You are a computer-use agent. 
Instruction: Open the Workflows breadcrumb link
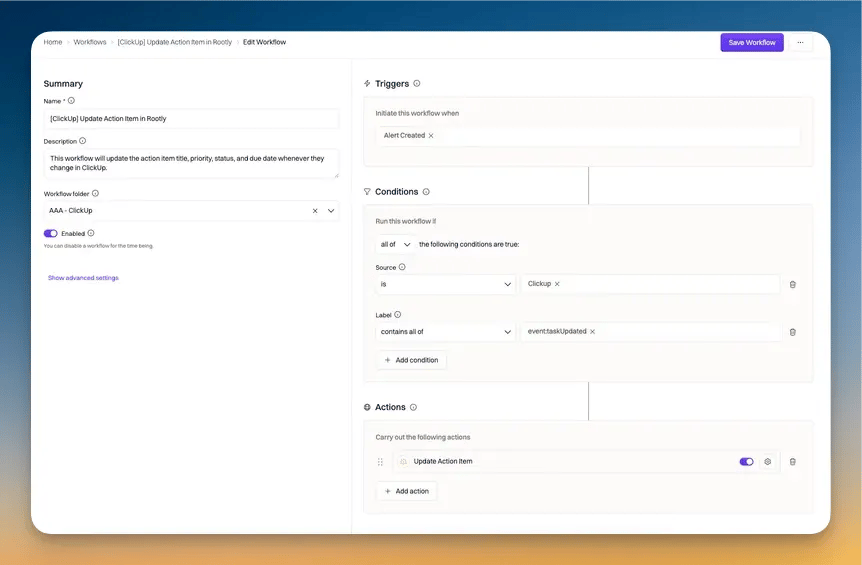(x=90, y=42)
